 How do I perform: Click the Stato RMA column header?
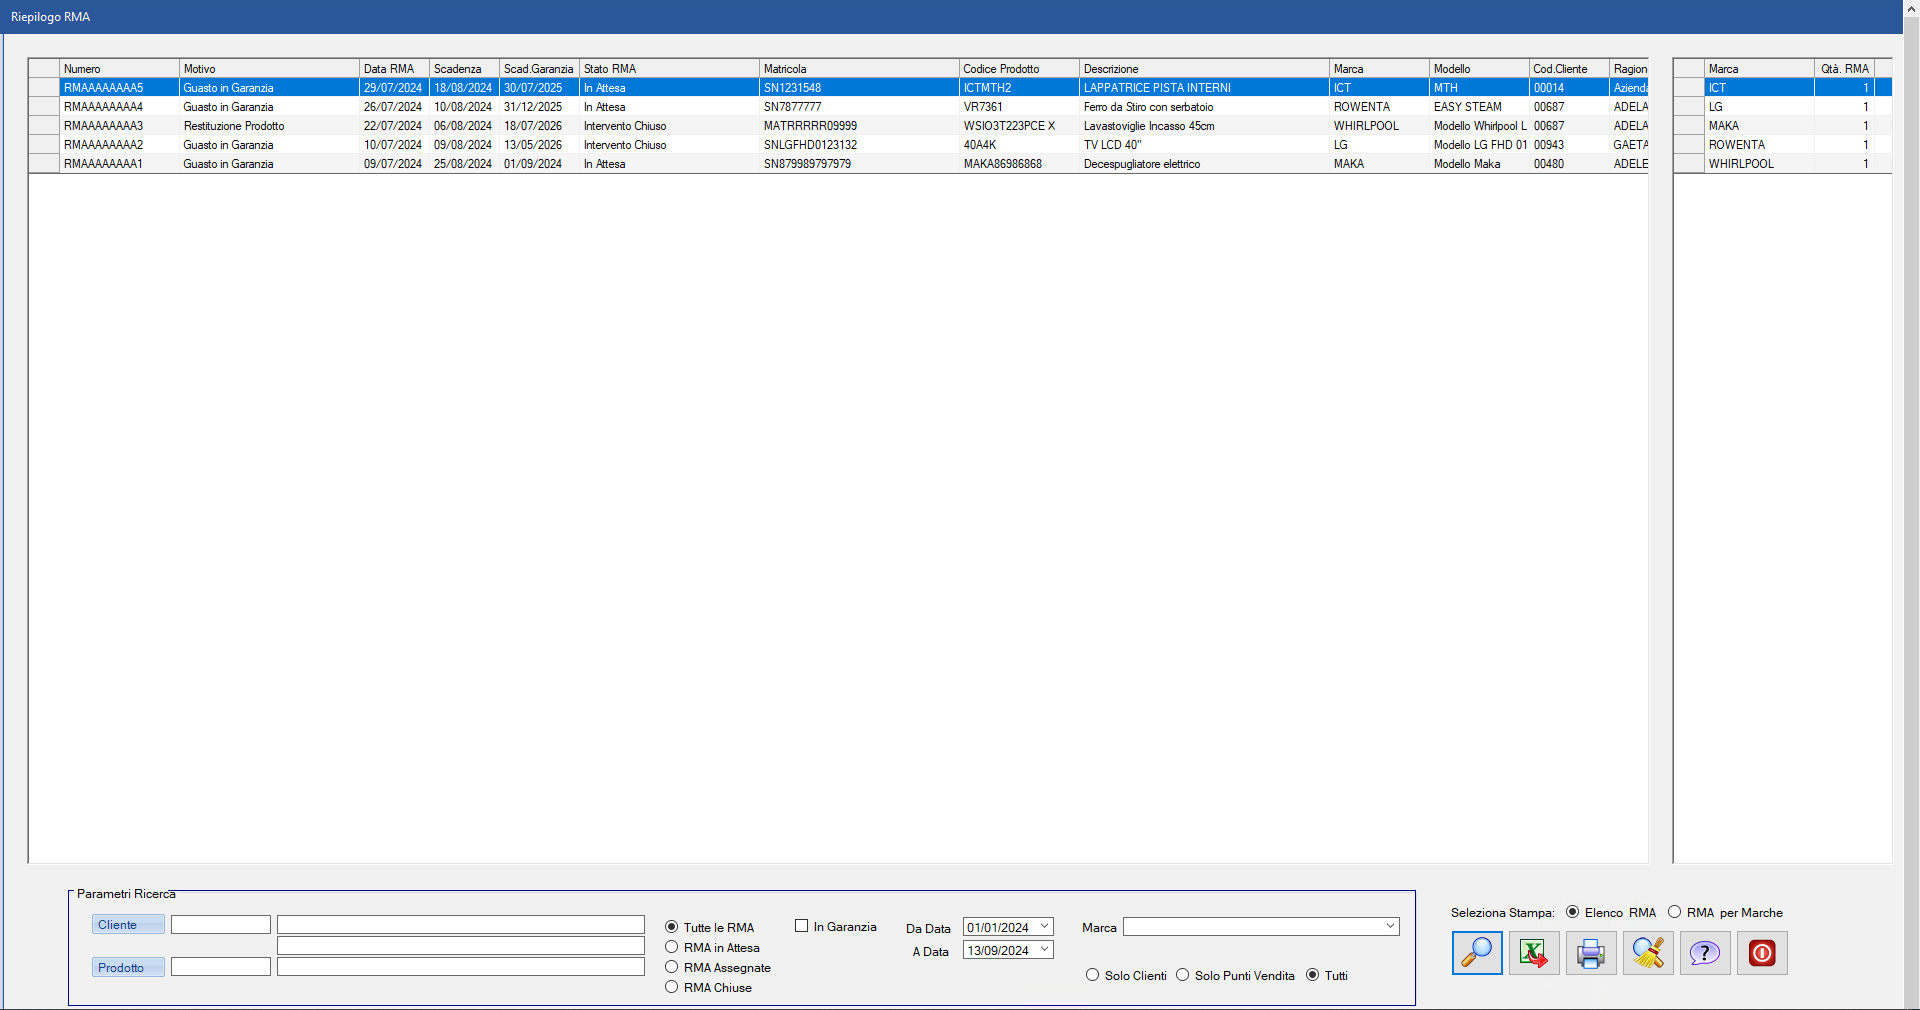[668, 69]
